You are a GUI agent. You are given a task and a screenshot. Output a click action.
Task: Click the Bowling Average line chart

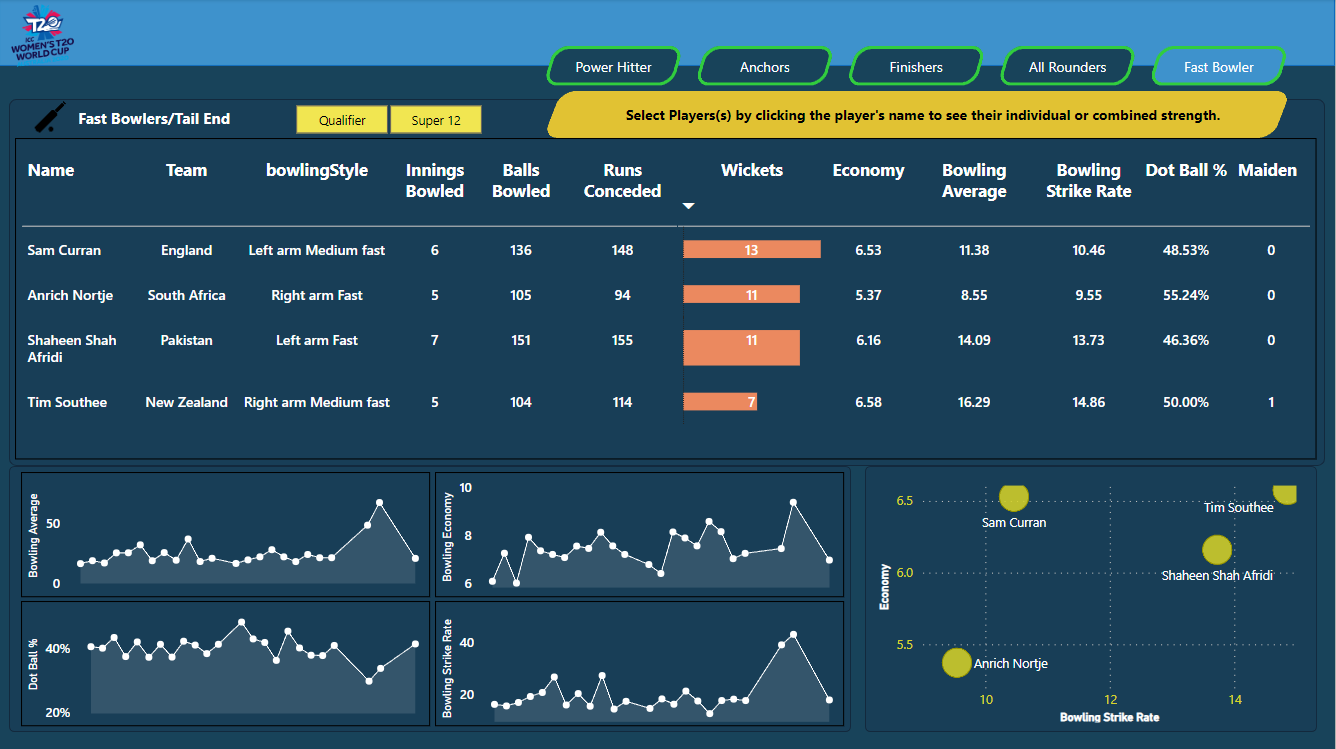tap(226, 535)
